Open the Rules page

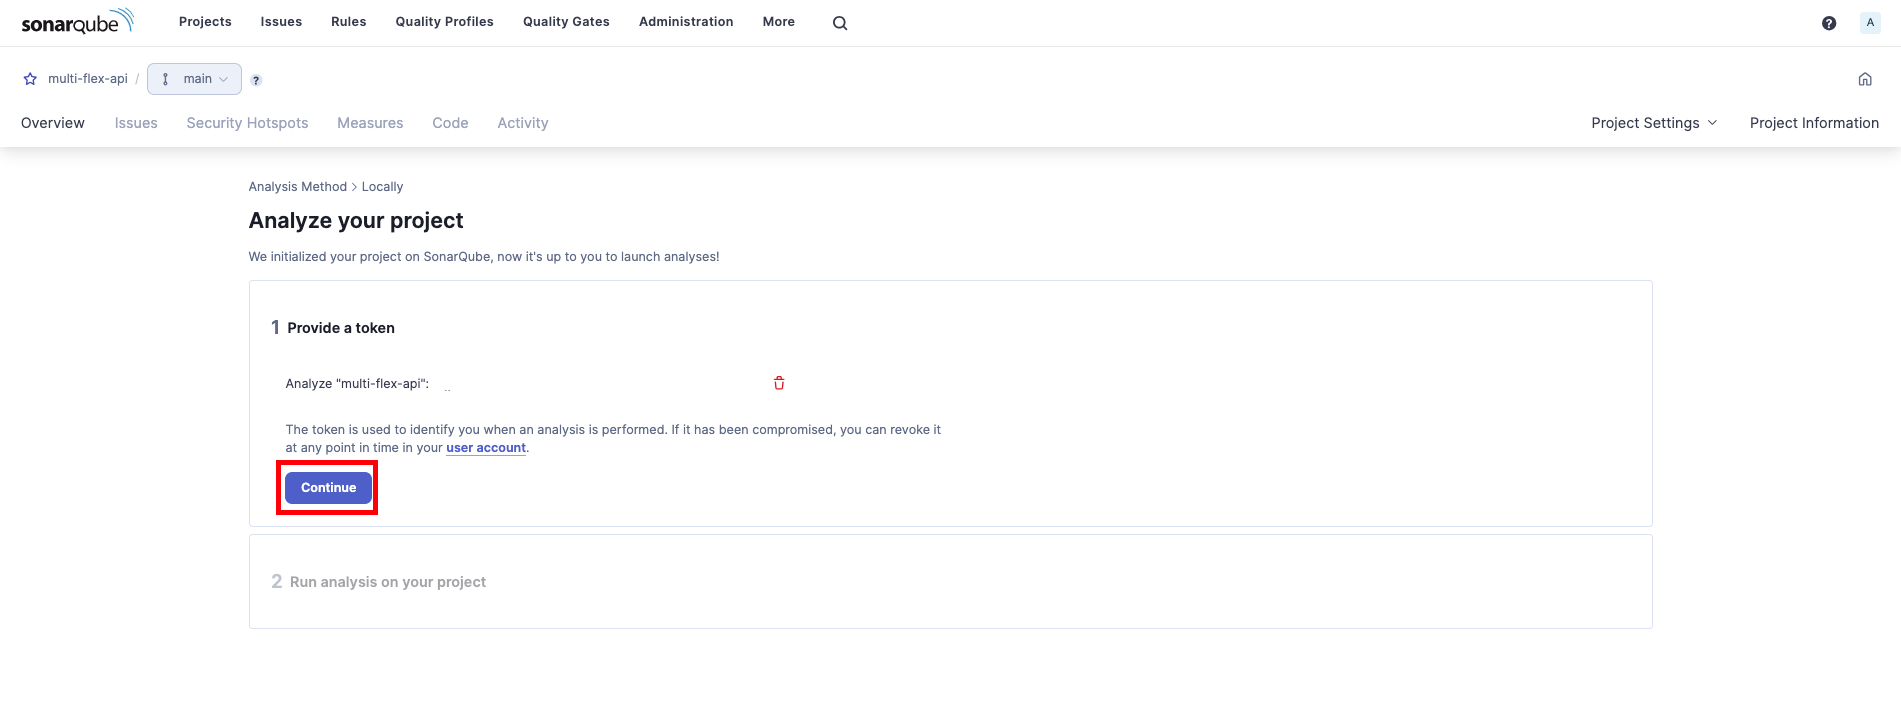coord(349,22)
